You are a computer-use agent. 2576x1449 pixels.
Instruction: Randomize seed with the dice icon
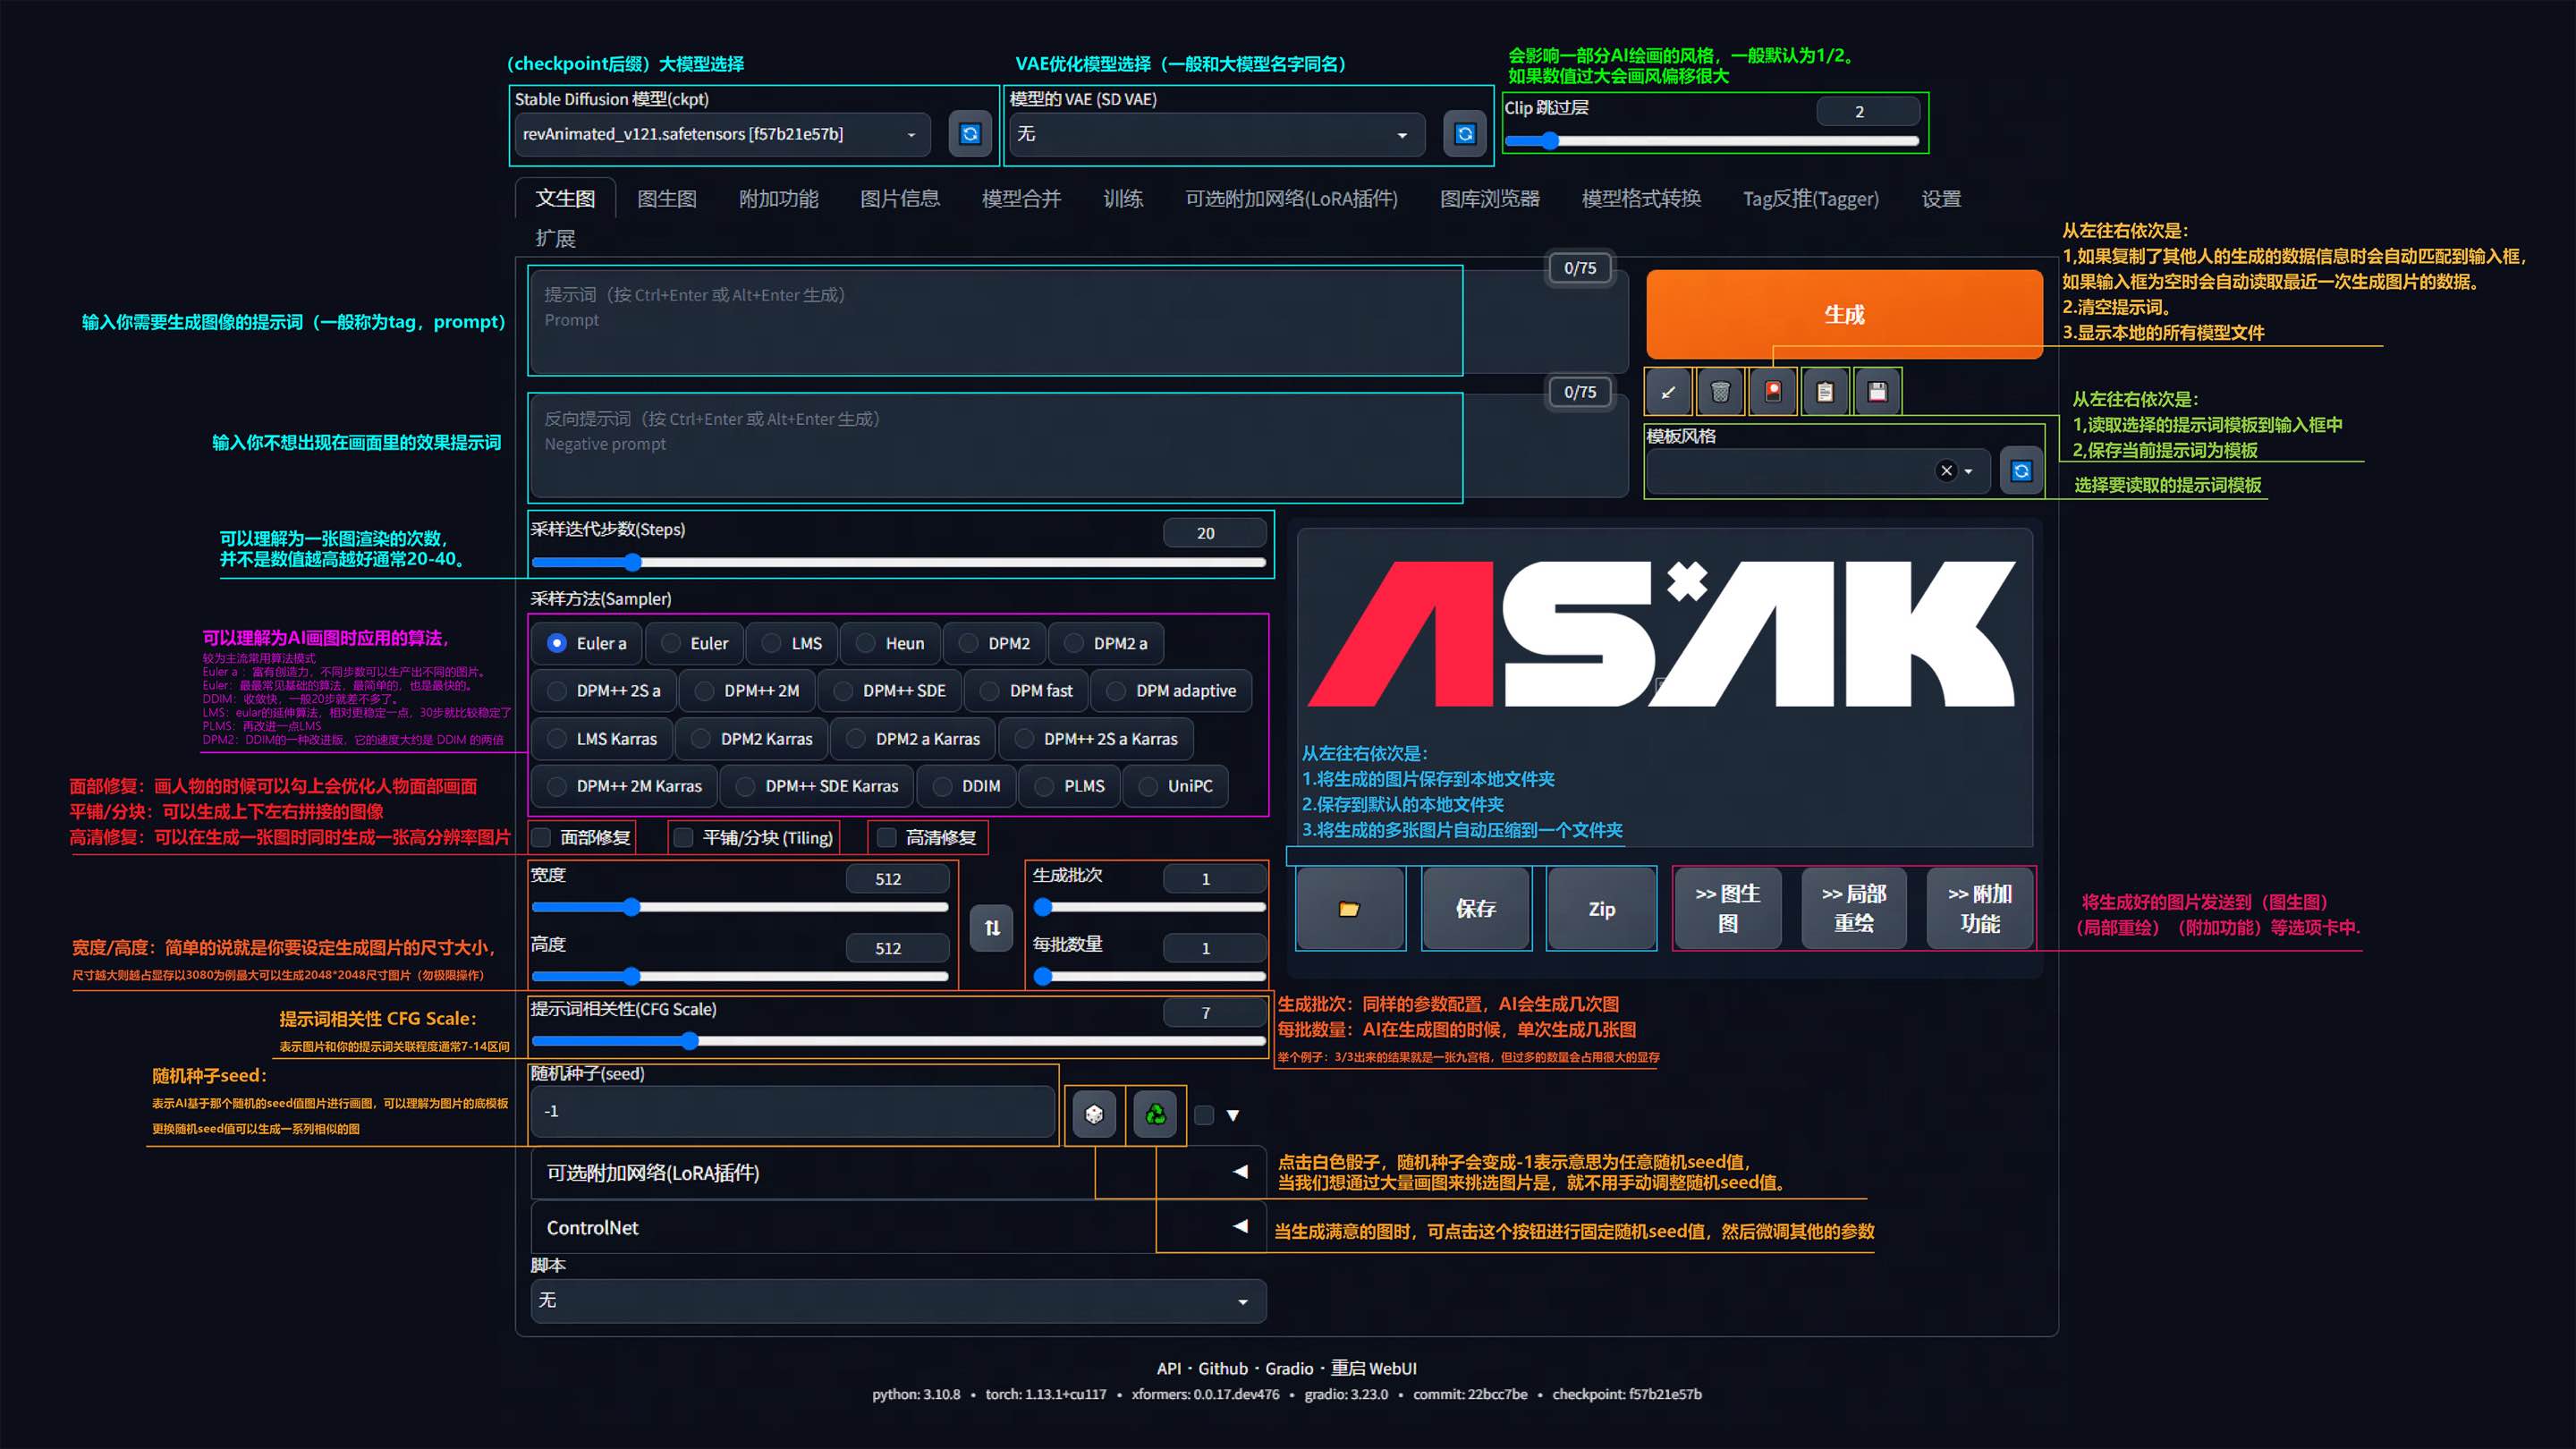pos(1094,1114)
